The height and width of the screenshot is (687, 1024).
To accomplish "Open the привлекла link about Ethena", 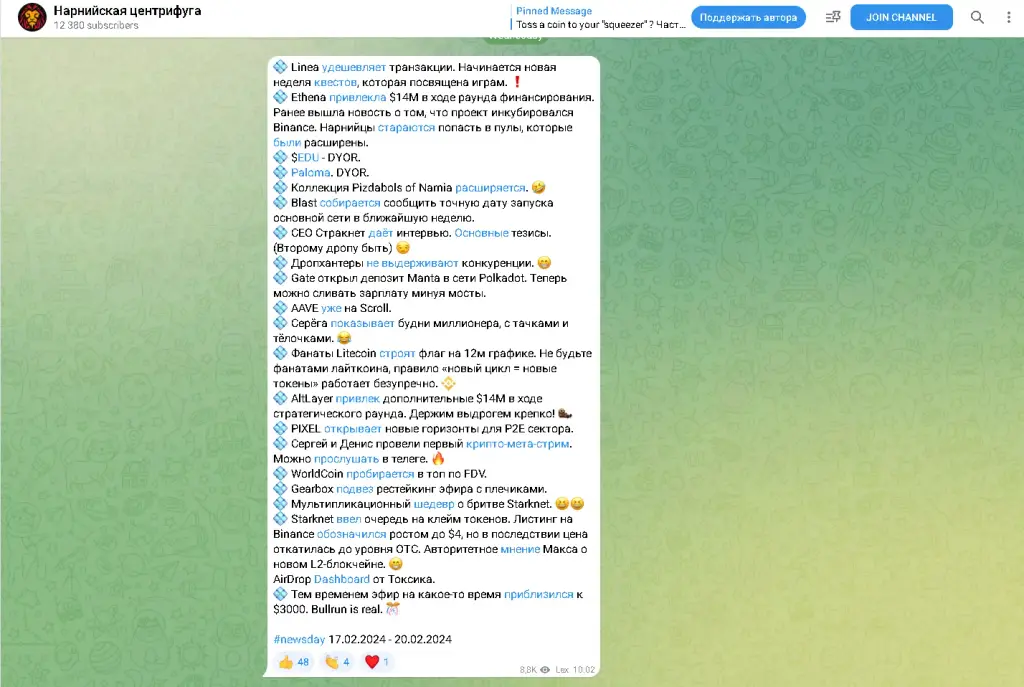I will tap(357, 97).
